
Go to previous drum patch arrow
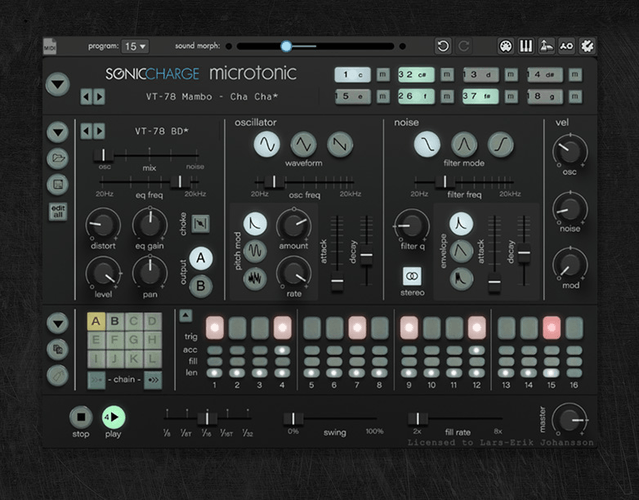86,131
